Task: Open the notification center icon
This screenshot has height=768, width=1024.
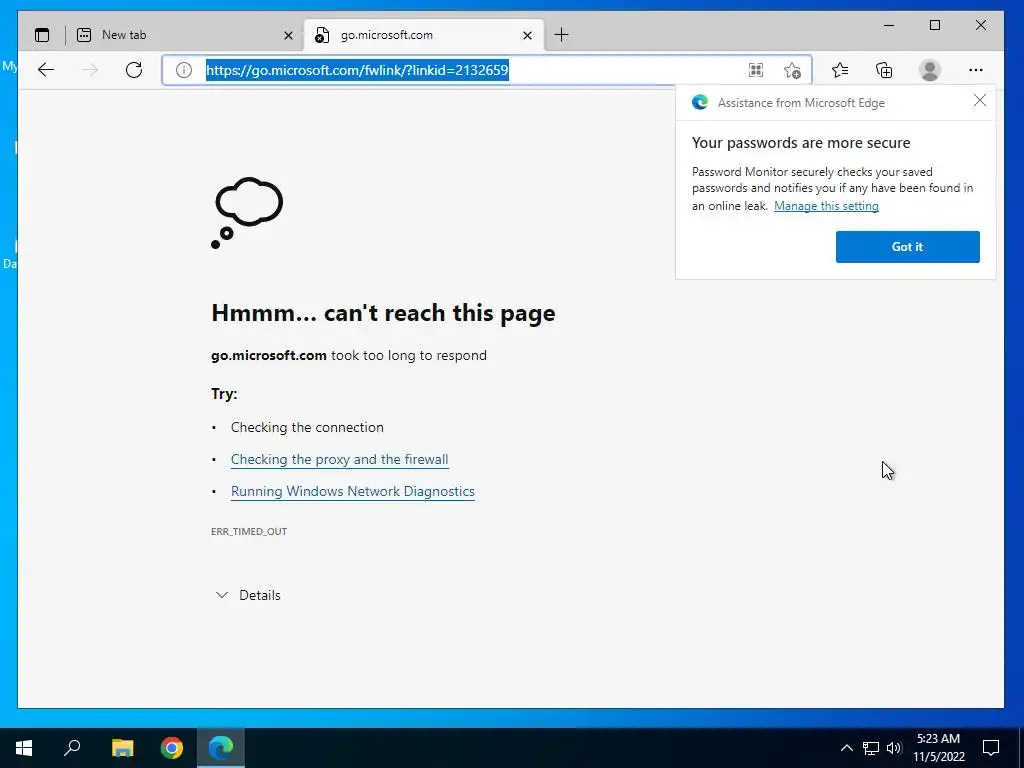Action: point(991,748)
